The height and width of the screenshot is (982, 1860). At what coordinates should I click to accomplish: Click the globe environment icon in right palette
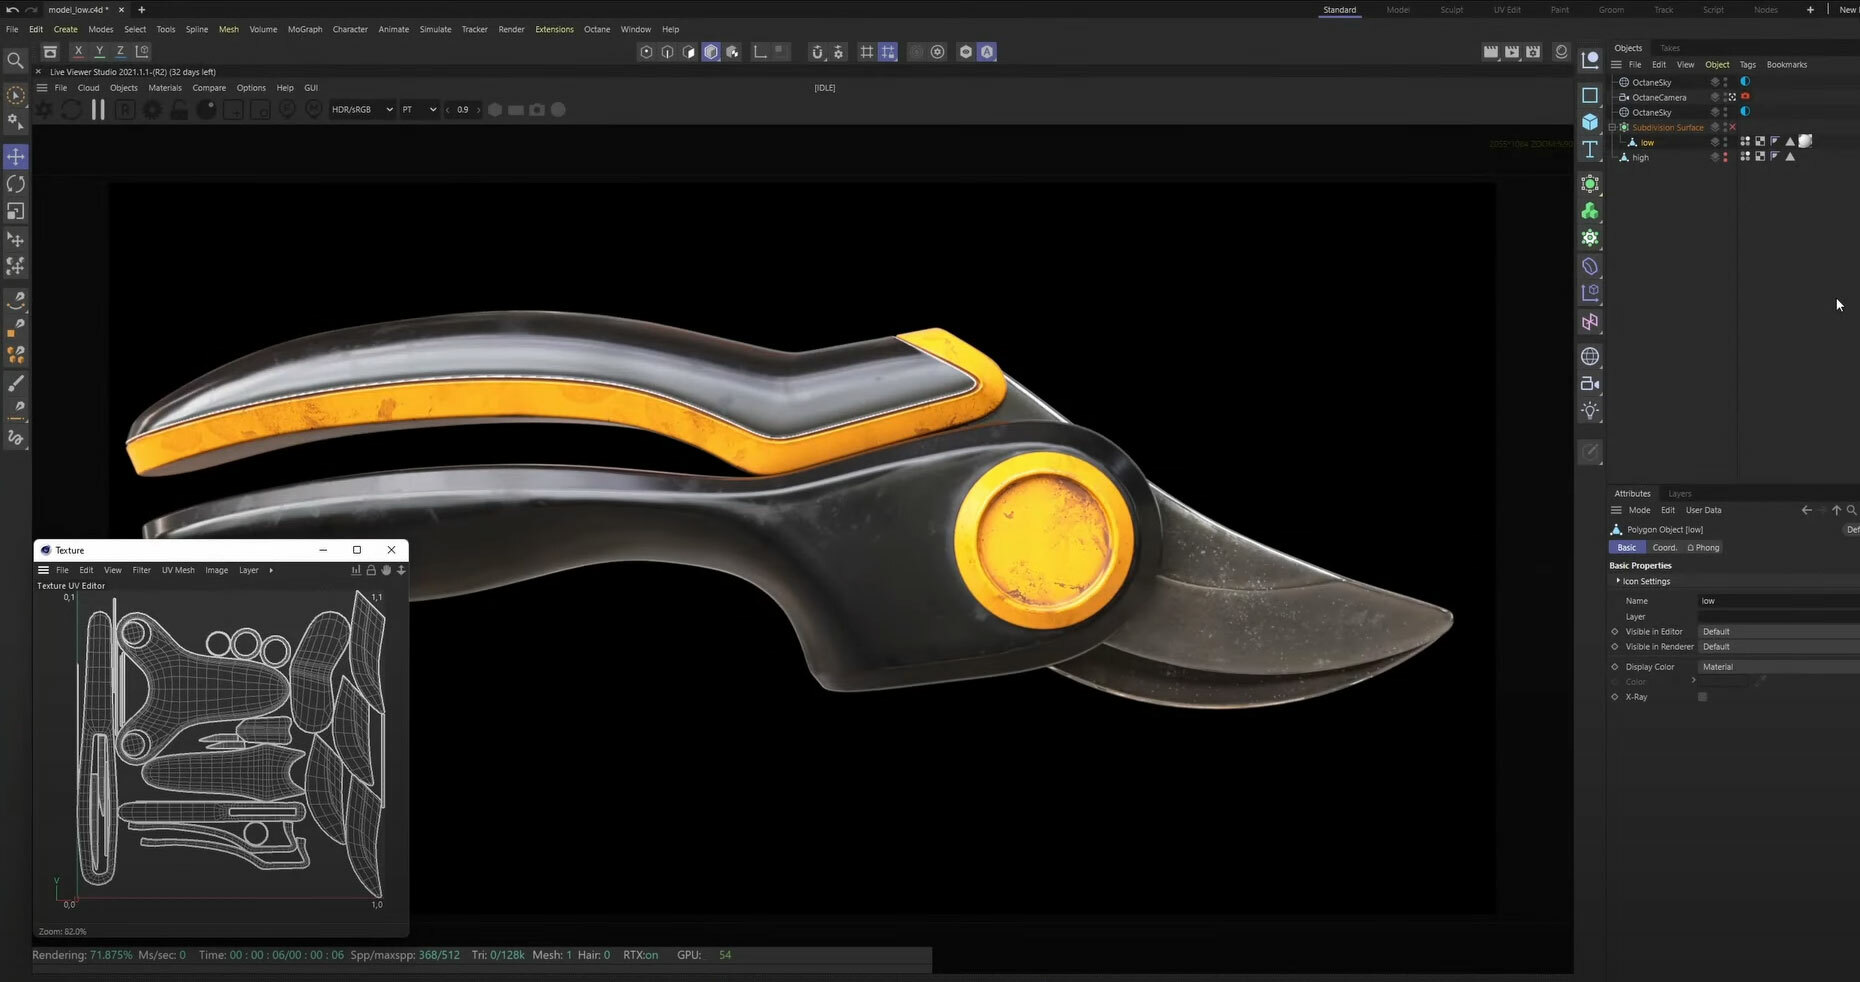tap(1590, 357)
